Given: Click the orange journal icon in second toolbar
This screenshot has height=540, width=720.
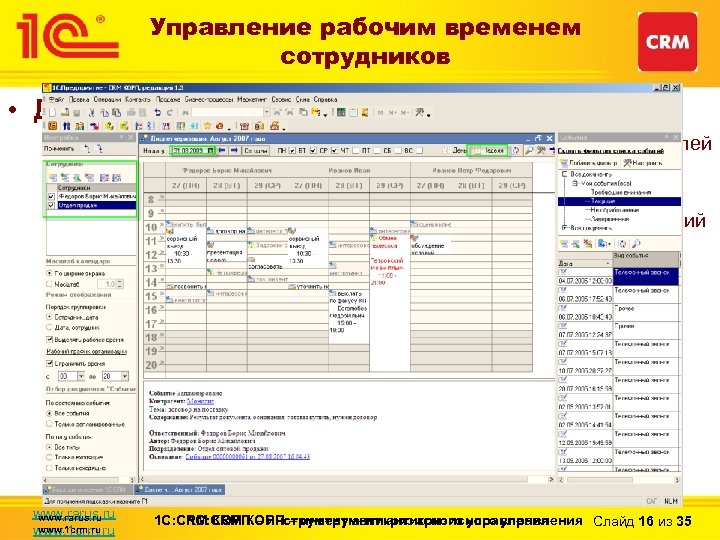Looking at the screenshot, I should (x=52, y=126).
